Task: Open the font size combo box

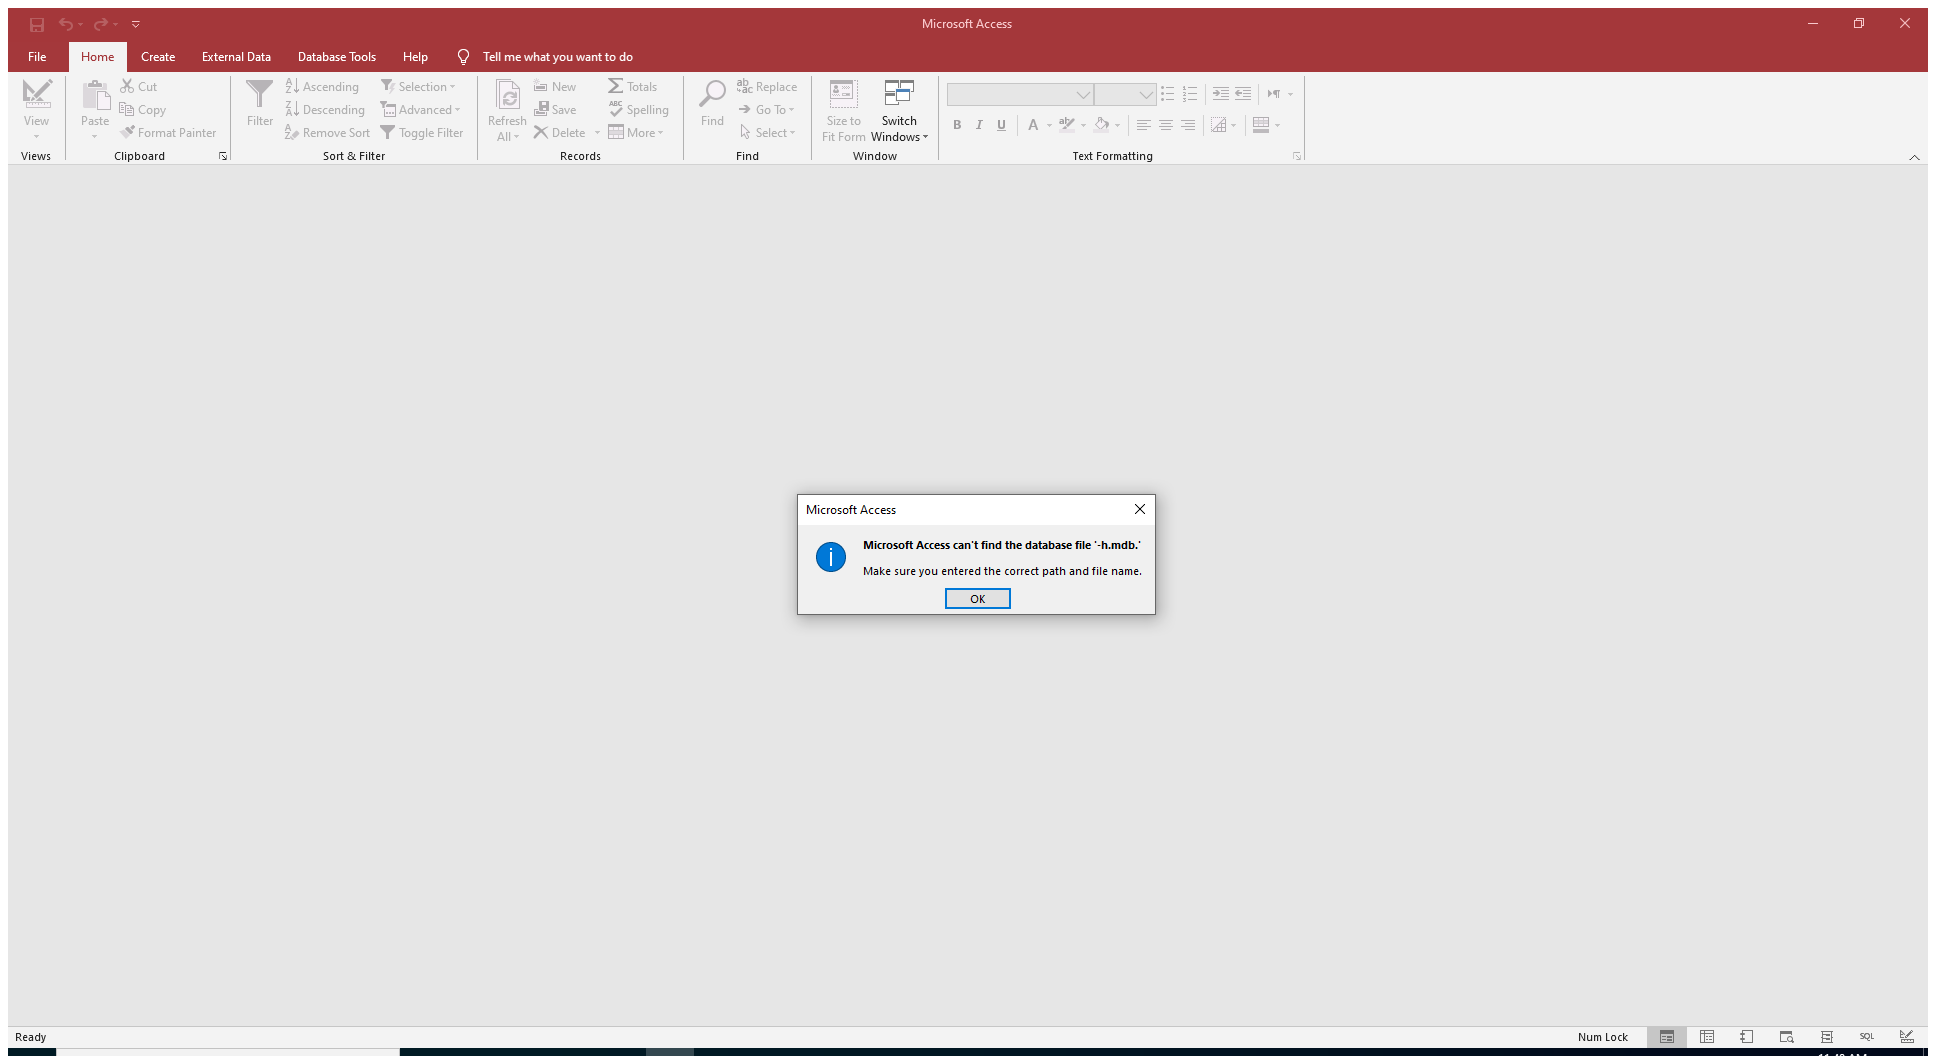Action: (1126, 94)
